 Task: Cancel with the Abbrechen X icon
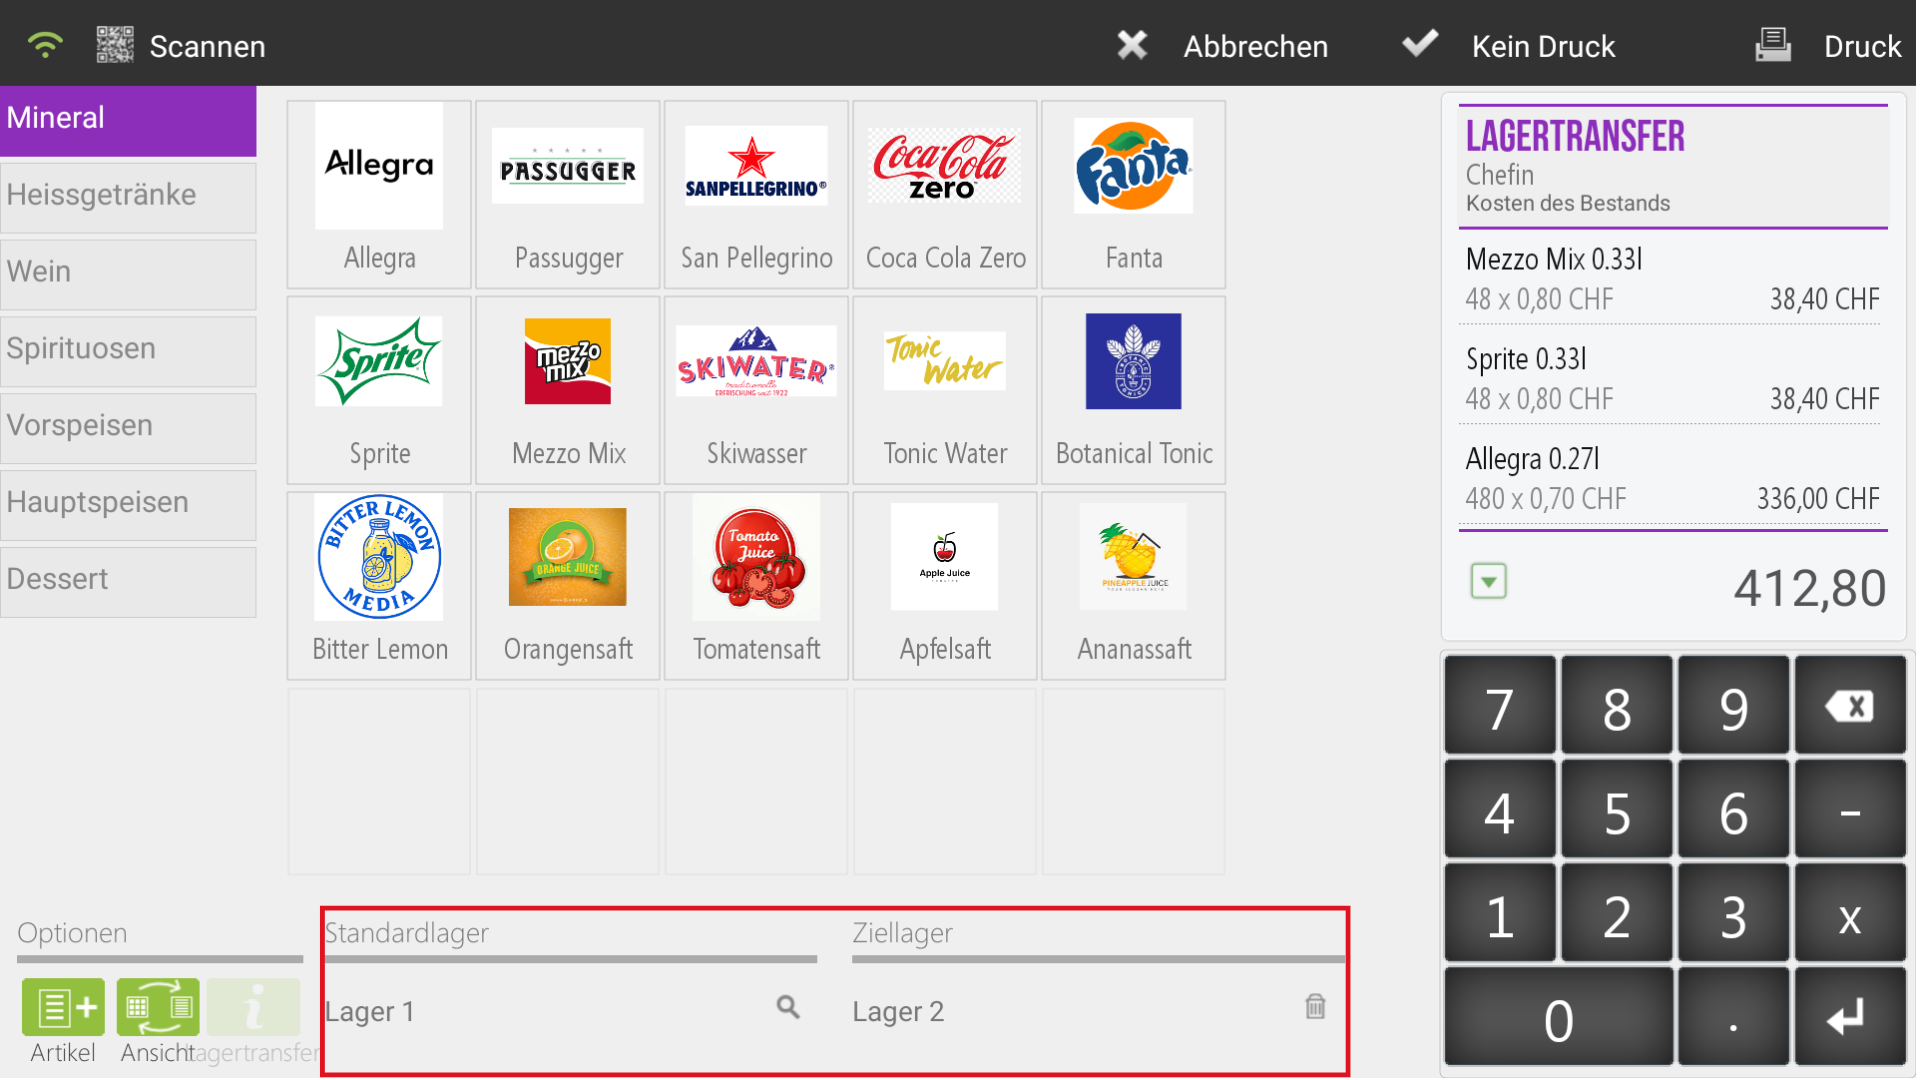[1132, 45]
